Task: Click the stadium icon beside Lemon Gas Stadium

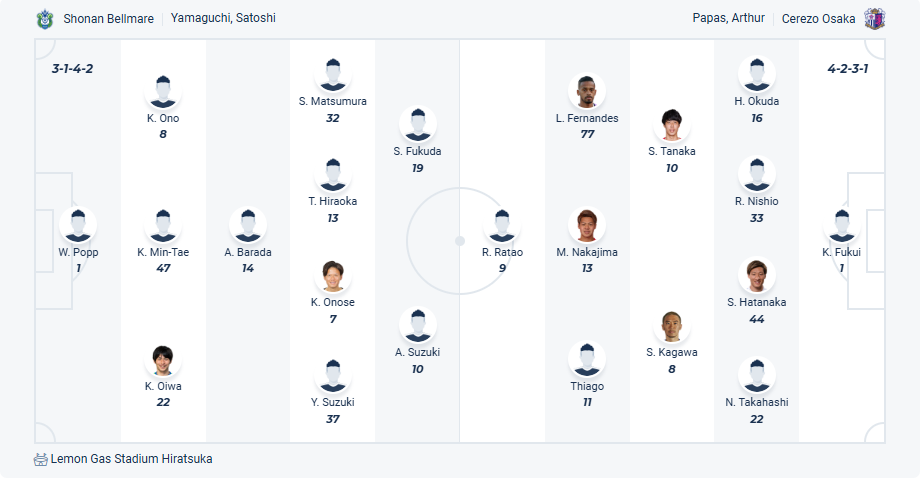Action: pos(41,459)
